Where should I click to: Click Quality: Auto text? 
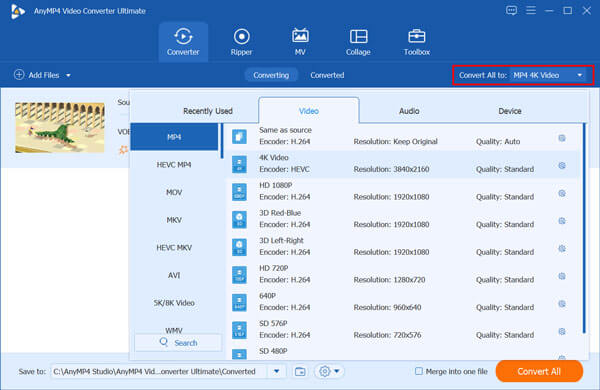point(498,142)
